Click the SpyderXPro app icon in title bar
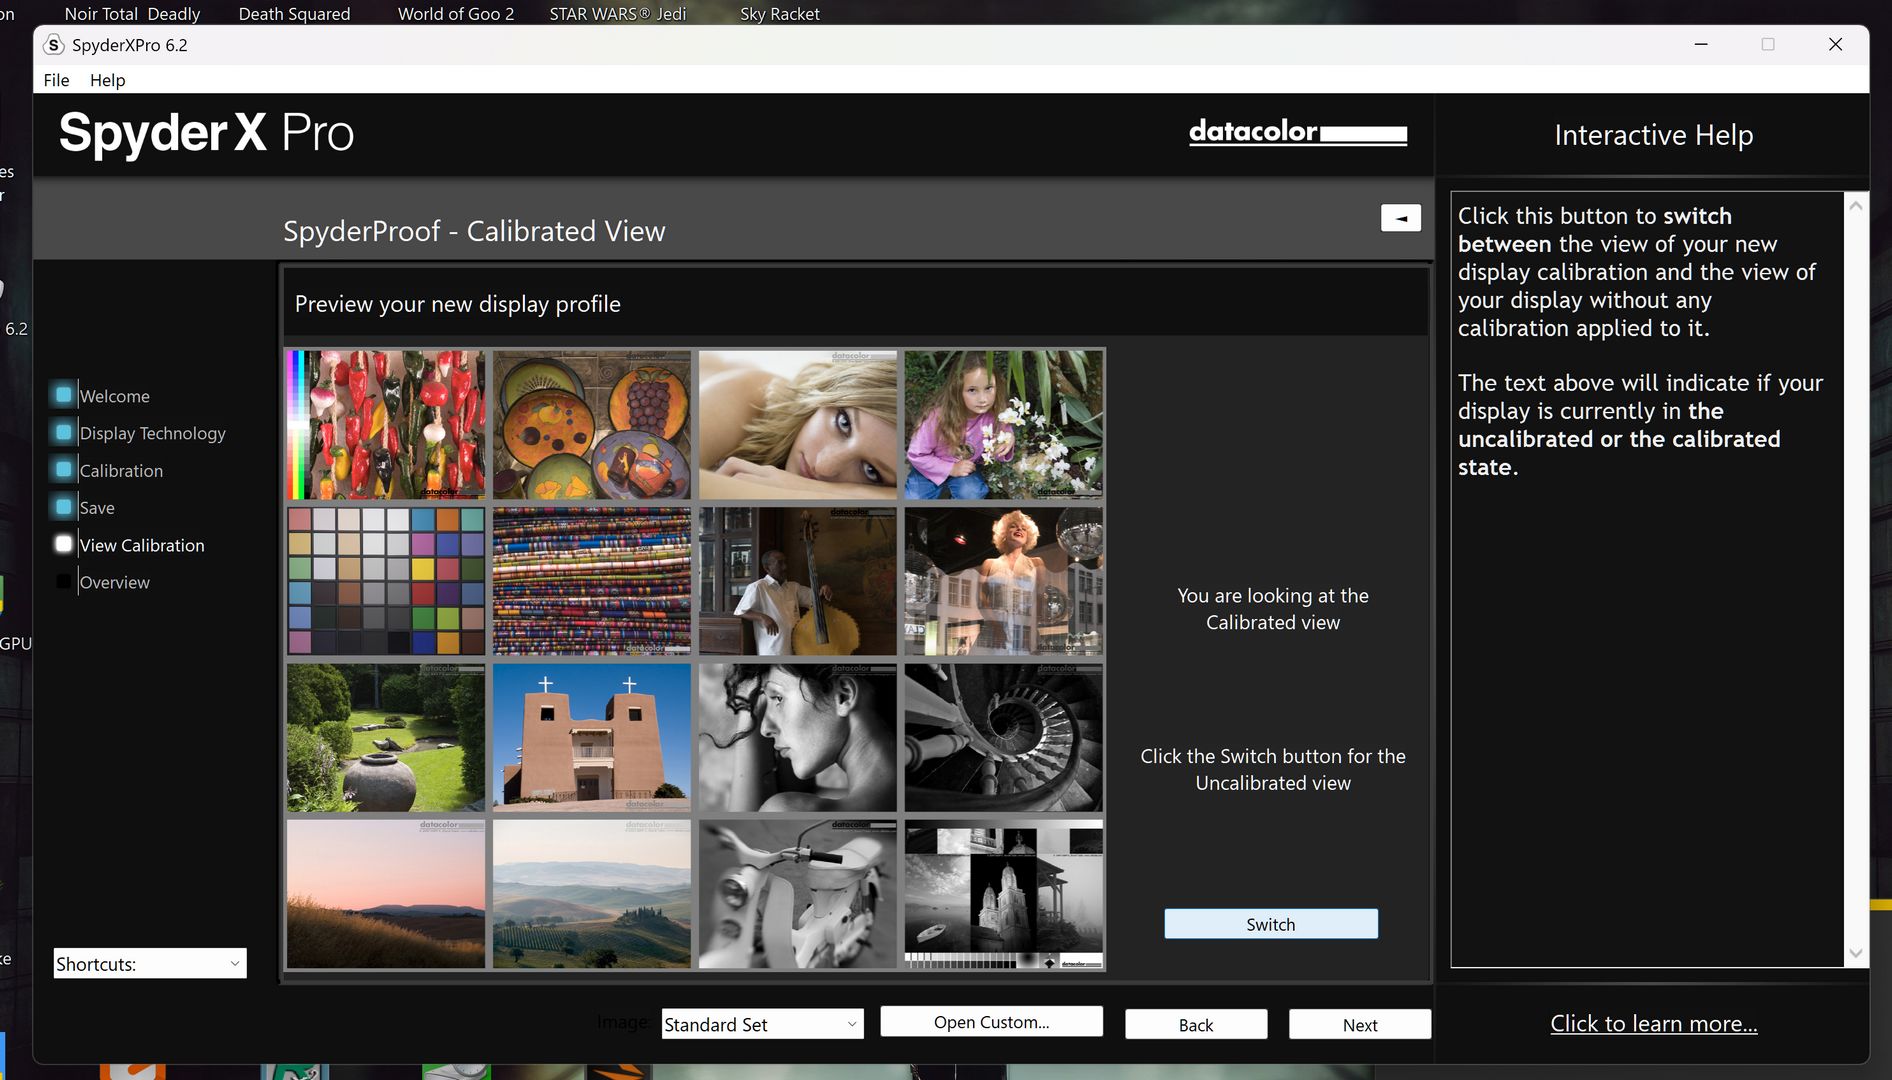The image size is (1892, 1080). pos(54,45)
